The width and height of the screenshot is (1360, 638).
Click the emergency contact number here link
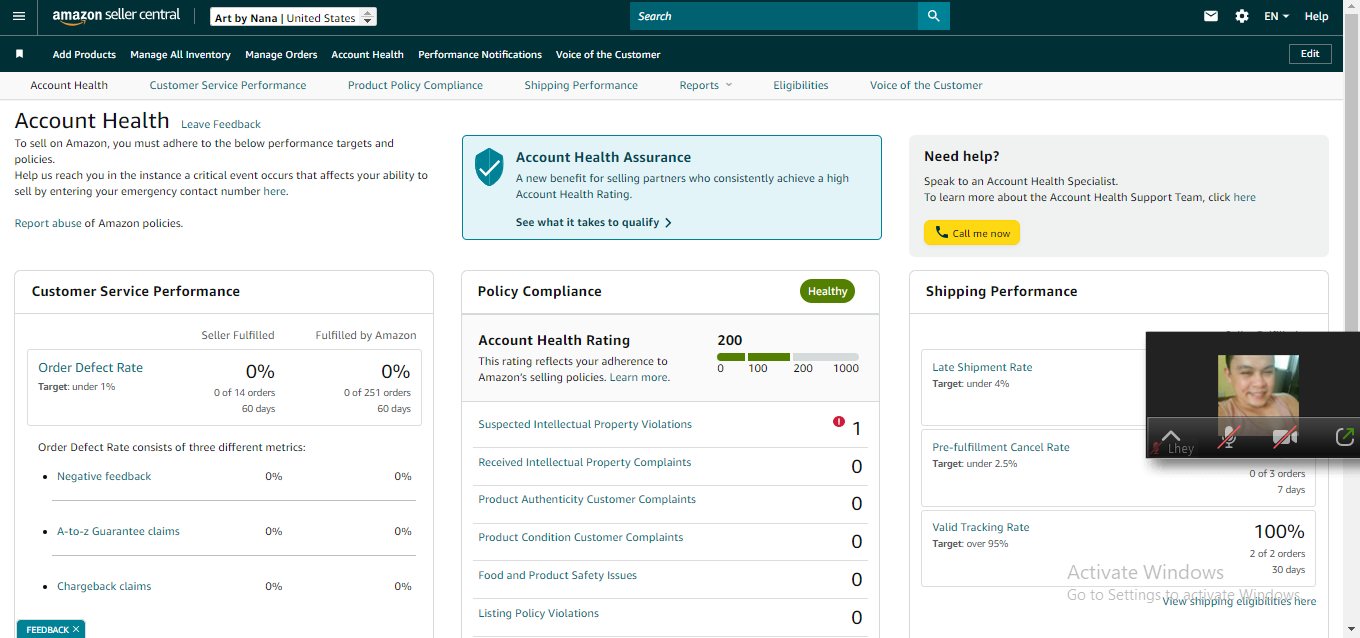click(x=274, y=191)
